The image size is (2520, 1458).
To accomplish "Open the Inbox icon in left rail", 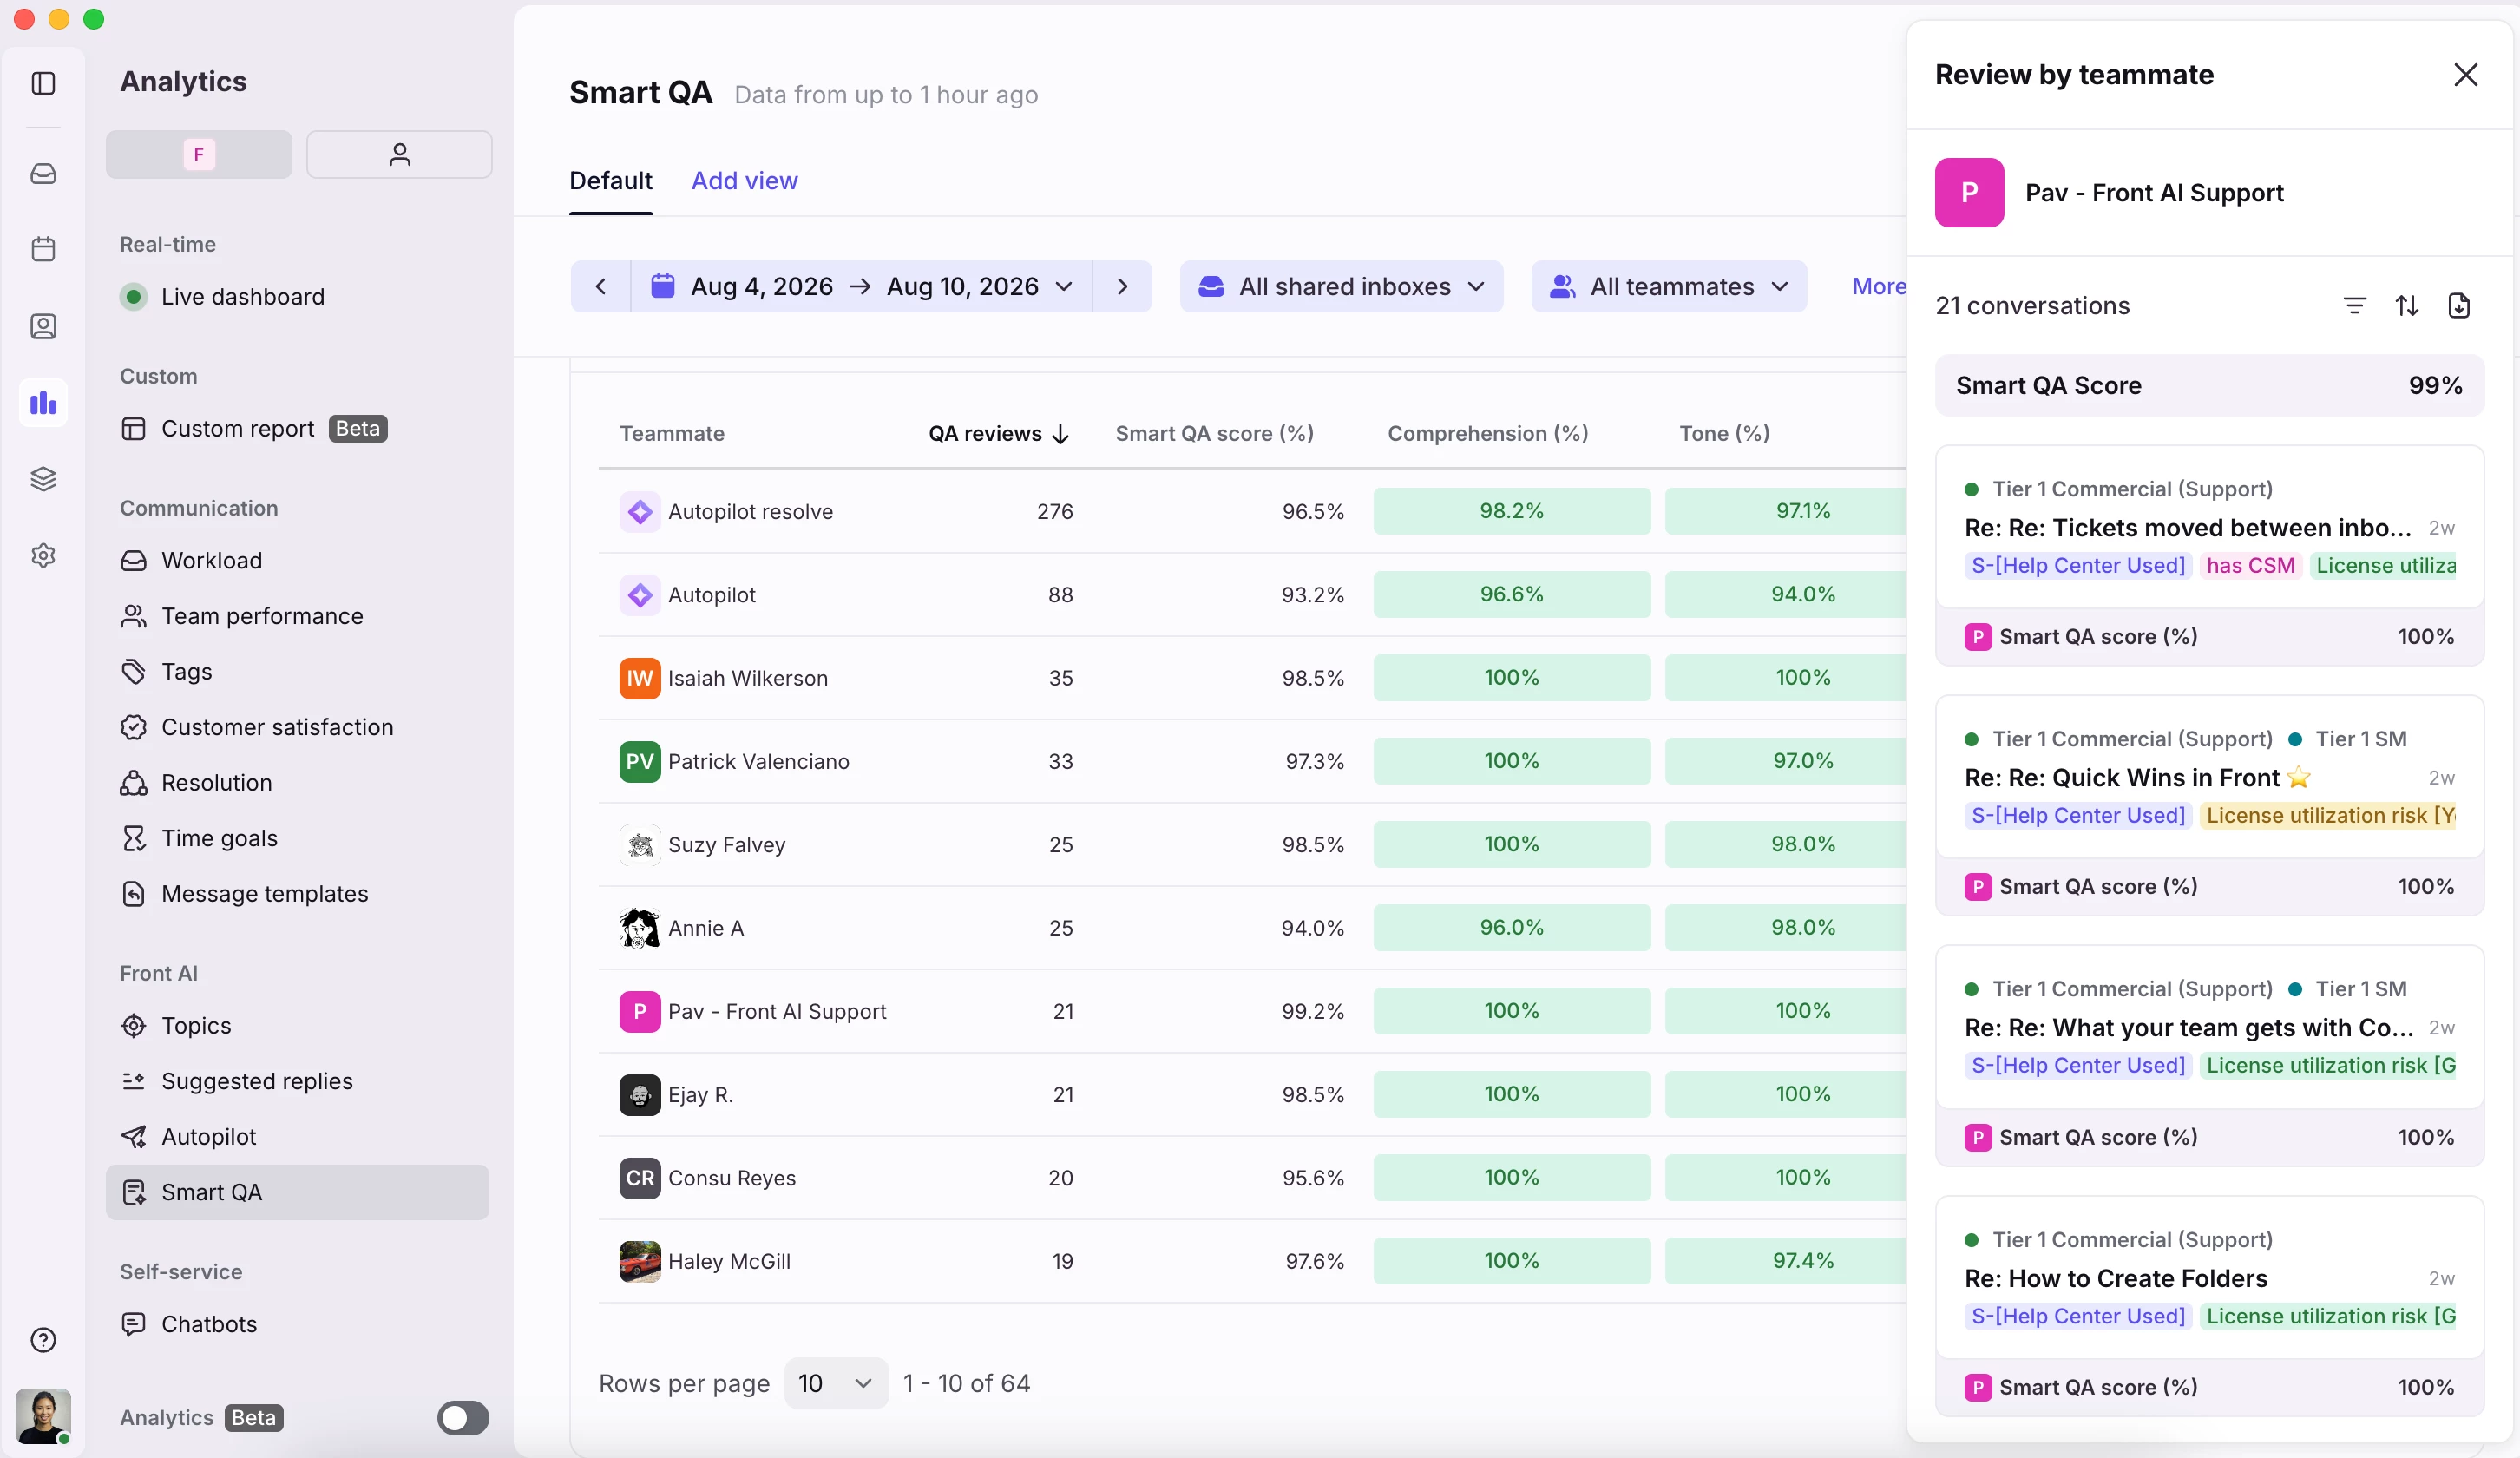I will click(43, 174).
